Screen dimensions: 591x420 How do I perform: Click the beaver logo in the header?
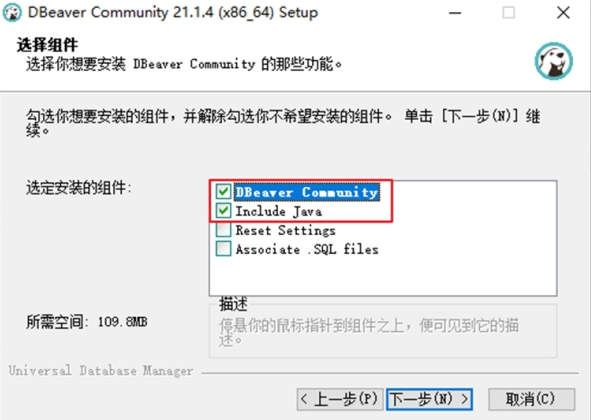tap(554, 61)
